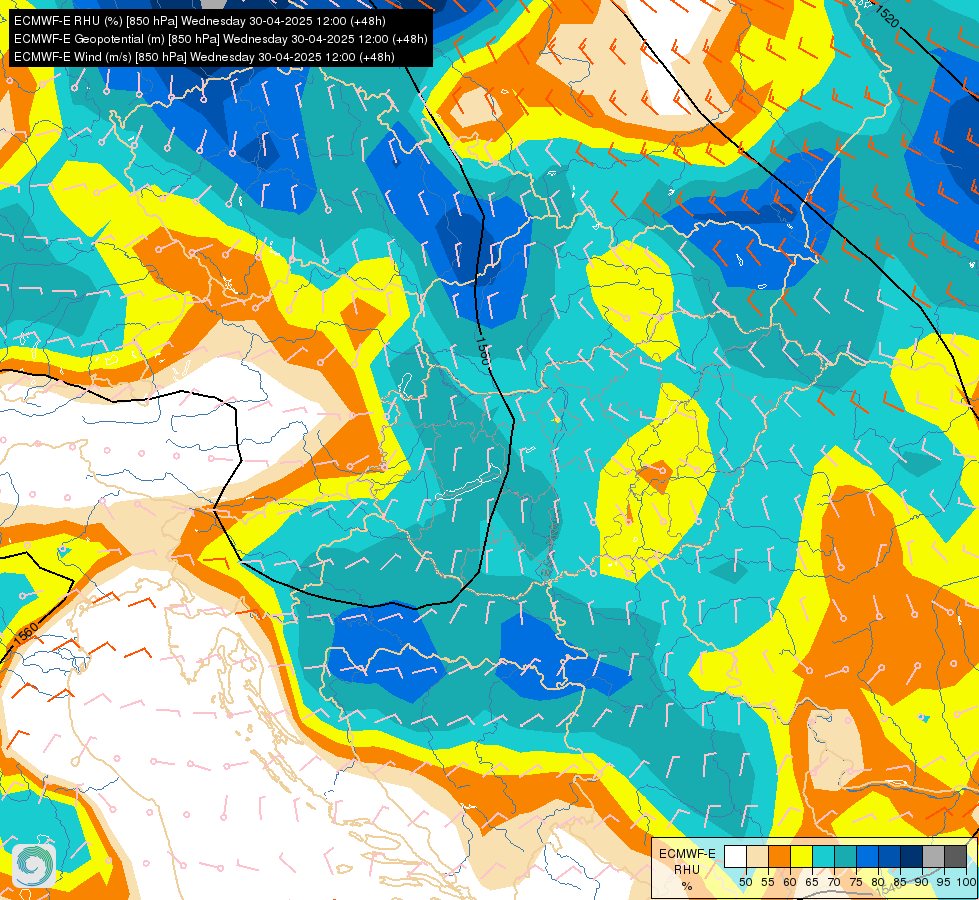The height and width of the screenshot is (900, 979).
Task: Click the '70' legend tick label
Action: coord(834,882)
